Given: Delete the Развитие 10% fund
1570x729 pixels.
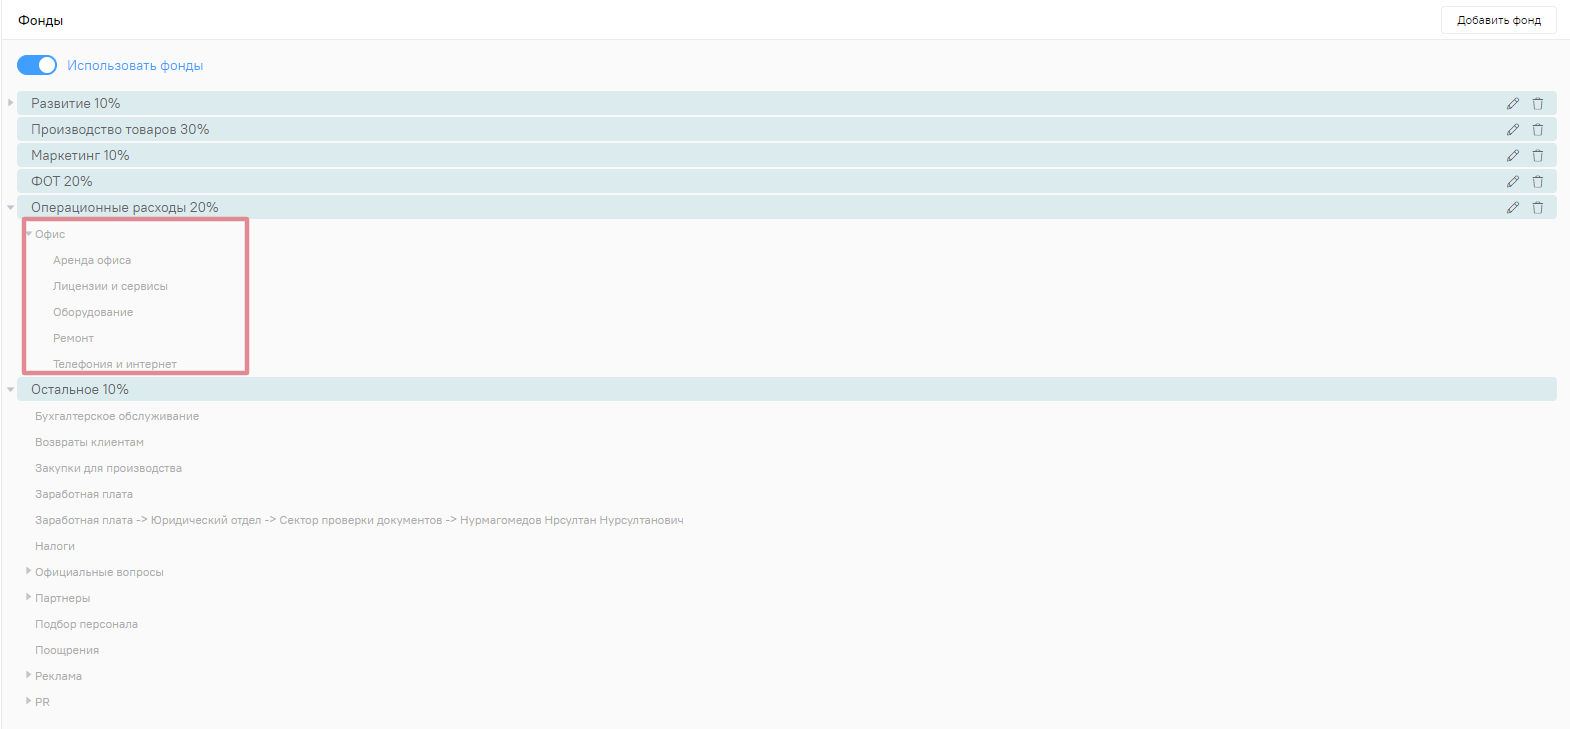Looking at the screenshot, I should (1538, 104).
